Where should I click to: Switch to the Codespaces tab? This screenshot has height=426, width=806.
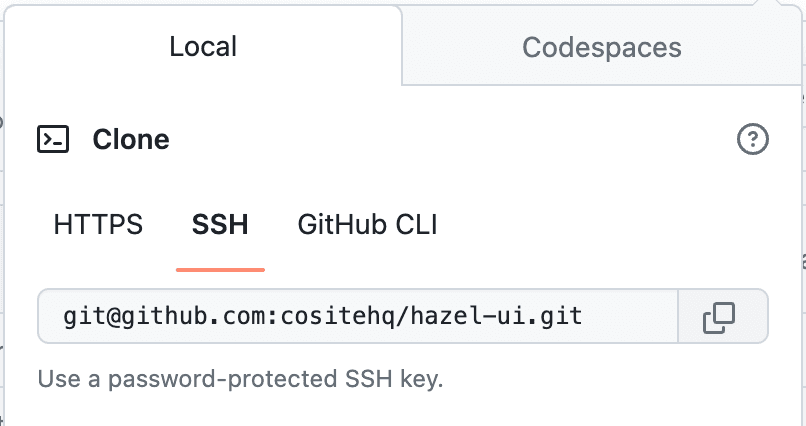tap(601, 47)
